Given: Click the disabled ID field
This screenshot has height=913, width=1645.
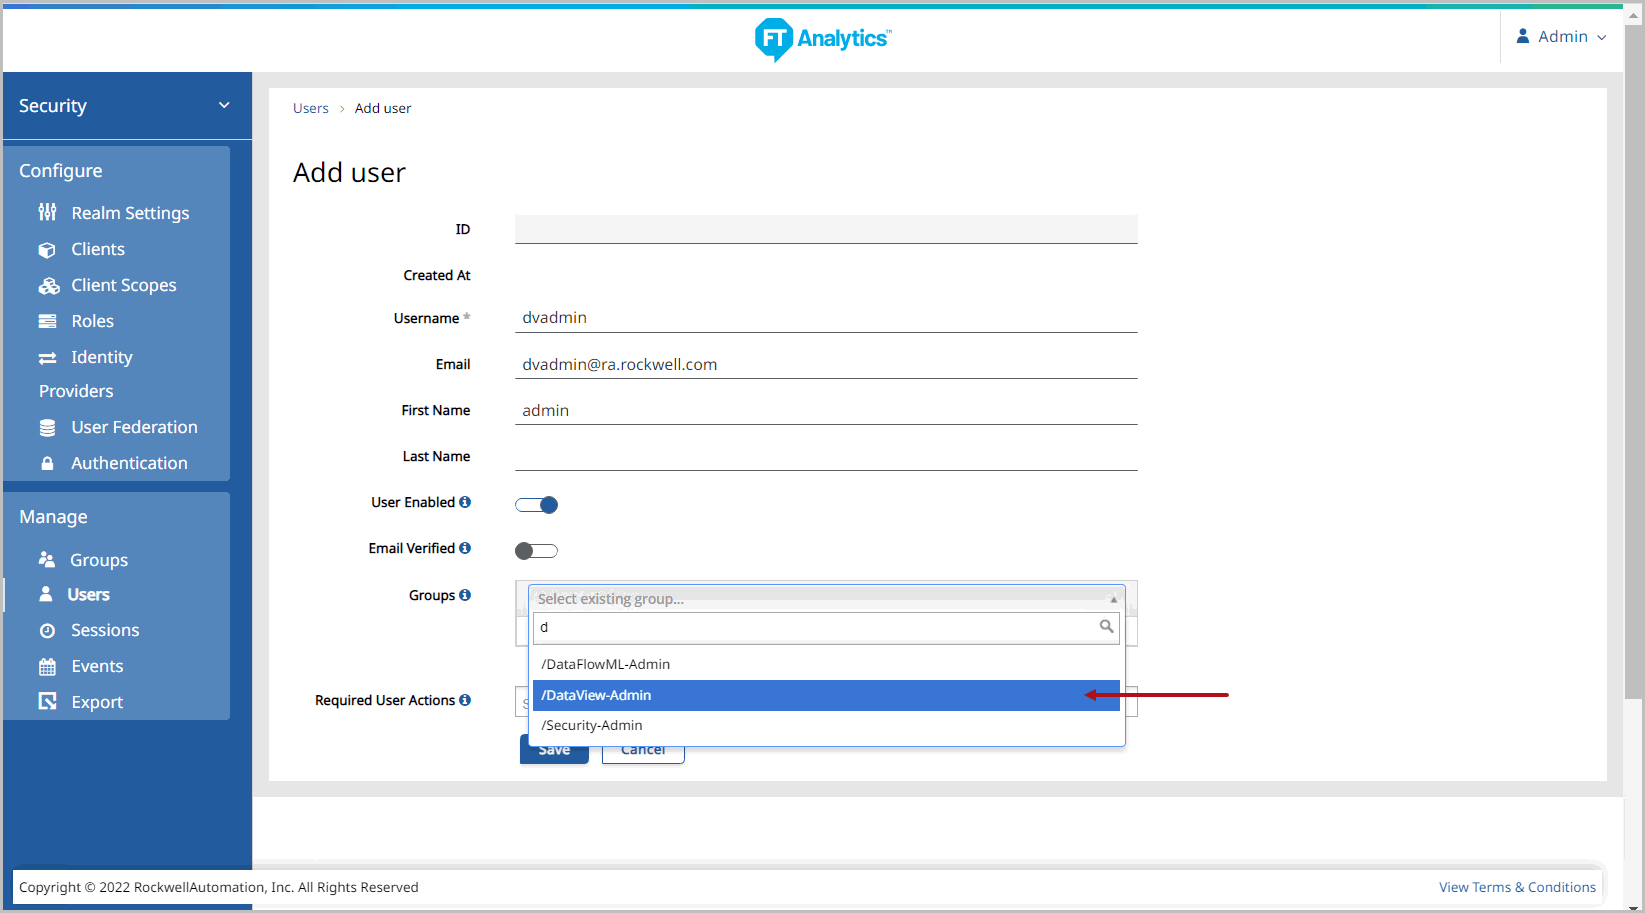Looking at the screenshot, I should (x=826, y=229).
